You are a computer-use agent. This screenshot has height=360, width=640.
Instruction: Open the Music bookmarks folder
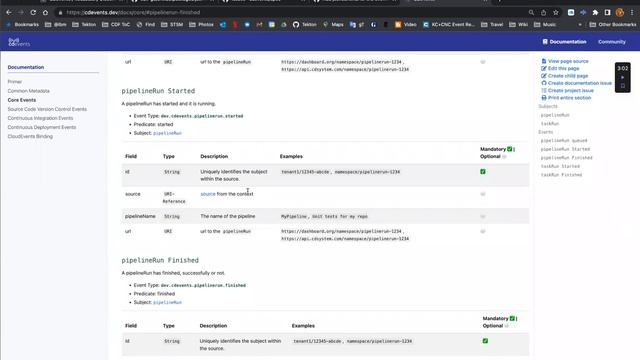pyautogui.click(x=545, y=24)
